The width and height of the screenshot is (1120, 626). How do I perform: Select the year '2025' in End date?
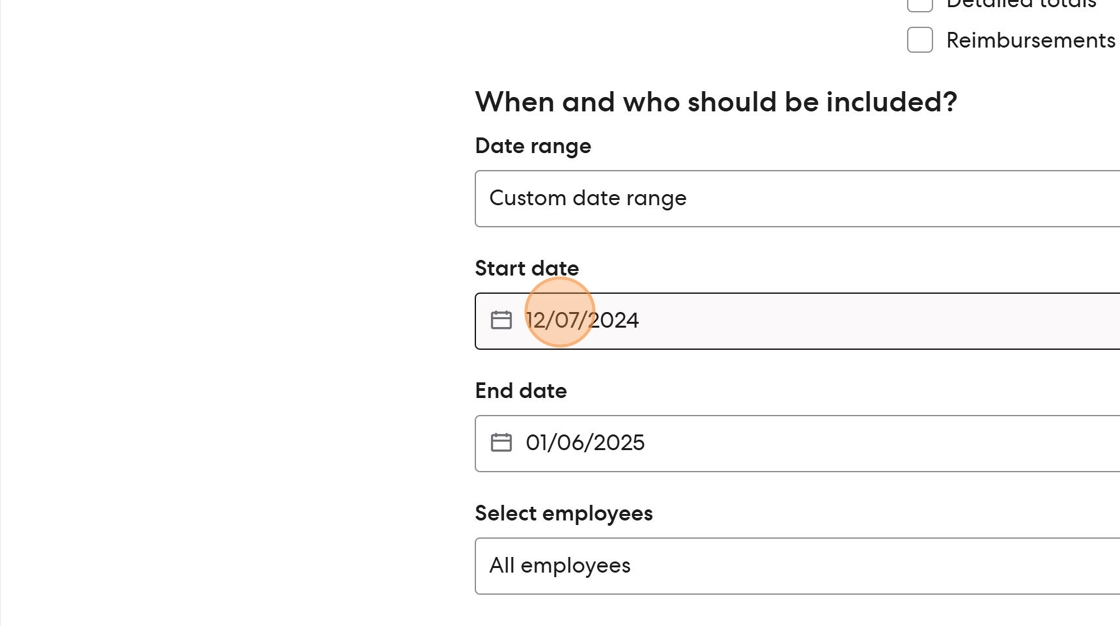[619, 442]
